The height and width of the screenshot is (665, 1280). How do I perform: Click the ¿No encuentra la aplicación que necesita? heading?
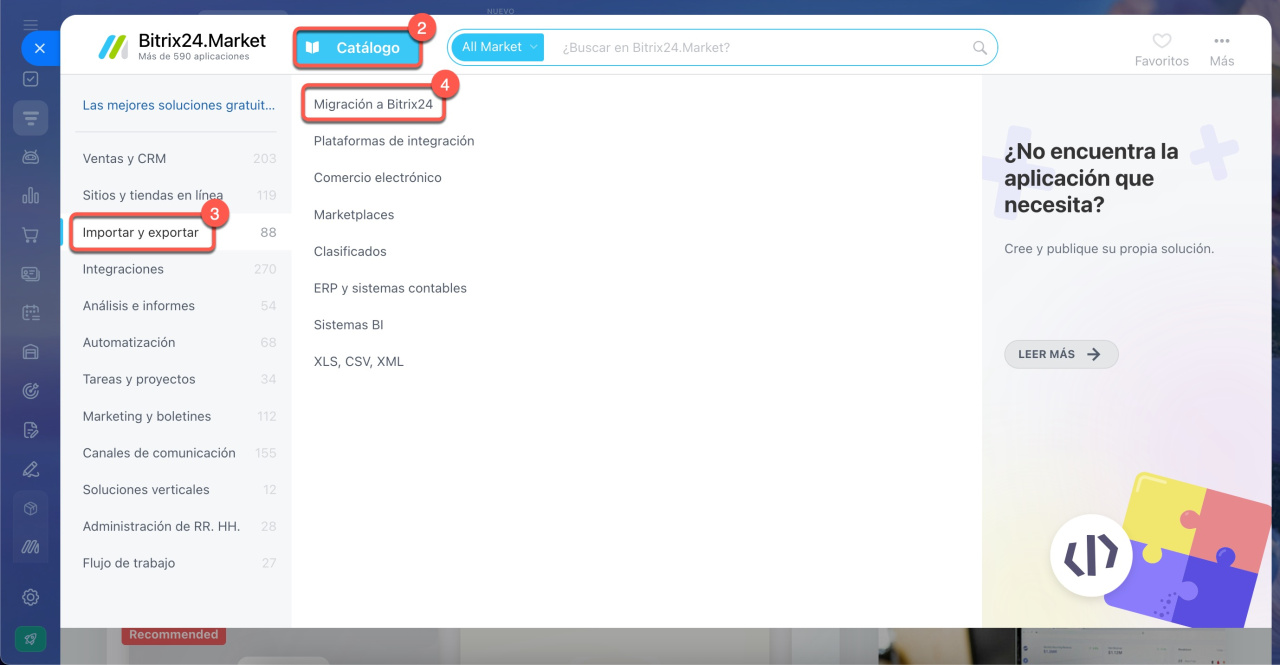click(x=1091, y=178)
